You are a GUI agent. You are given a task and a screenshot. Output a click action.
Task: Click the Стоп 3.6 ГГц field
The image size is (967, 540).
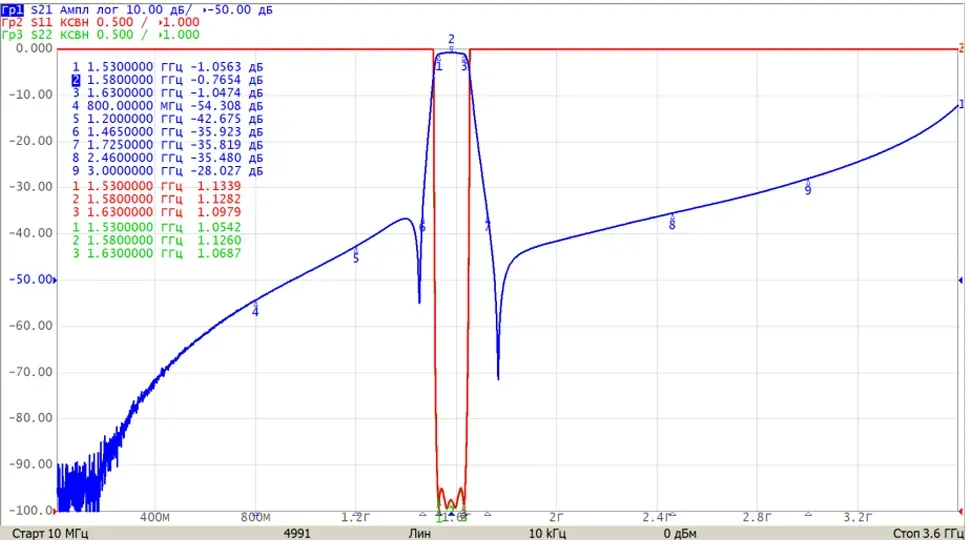coord(928,533)
